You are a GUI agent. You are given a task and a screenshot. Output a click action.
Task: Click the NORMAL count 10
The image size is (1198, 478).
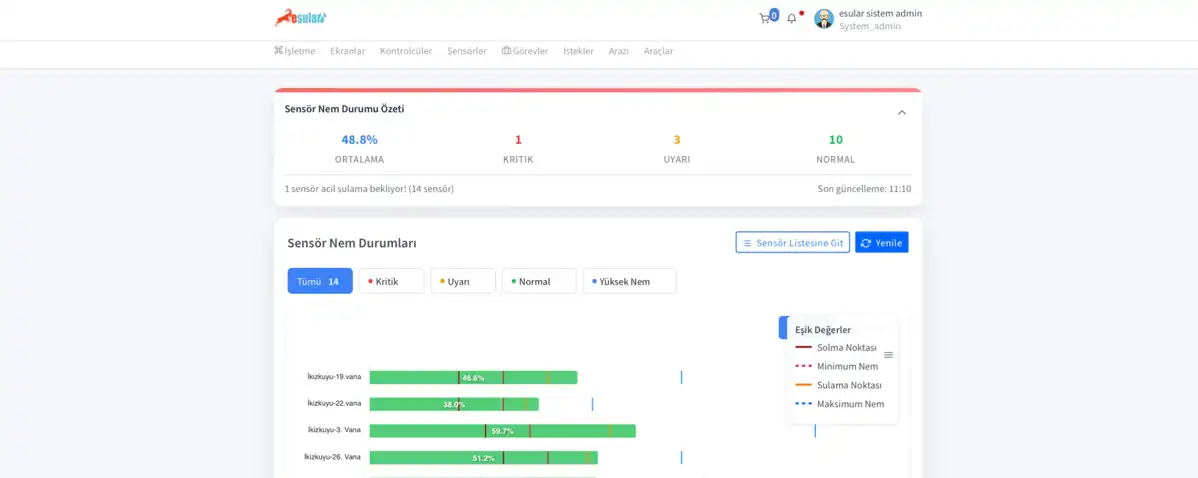point(836,140)
